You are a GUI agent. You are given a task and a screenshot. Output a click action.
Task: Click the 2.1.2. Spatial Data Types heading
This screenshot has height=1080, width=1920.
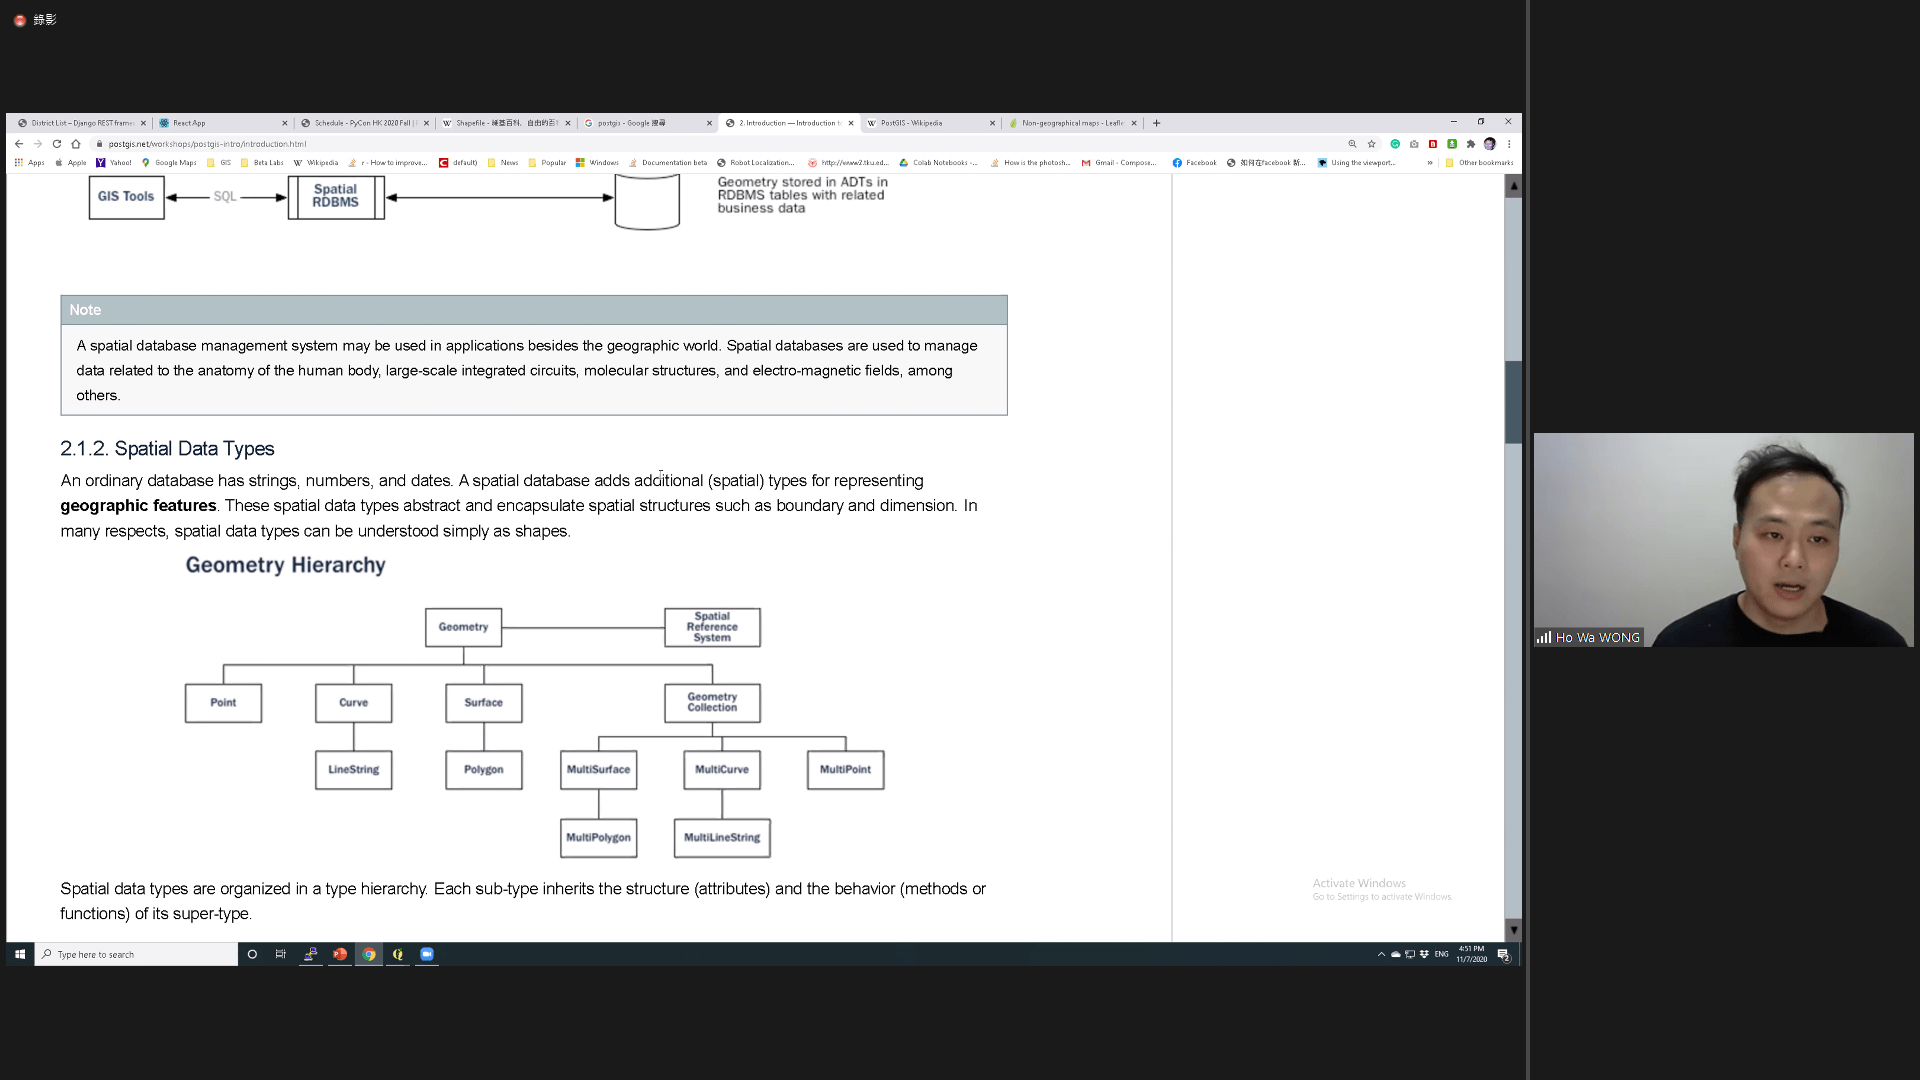click(167, 449)
